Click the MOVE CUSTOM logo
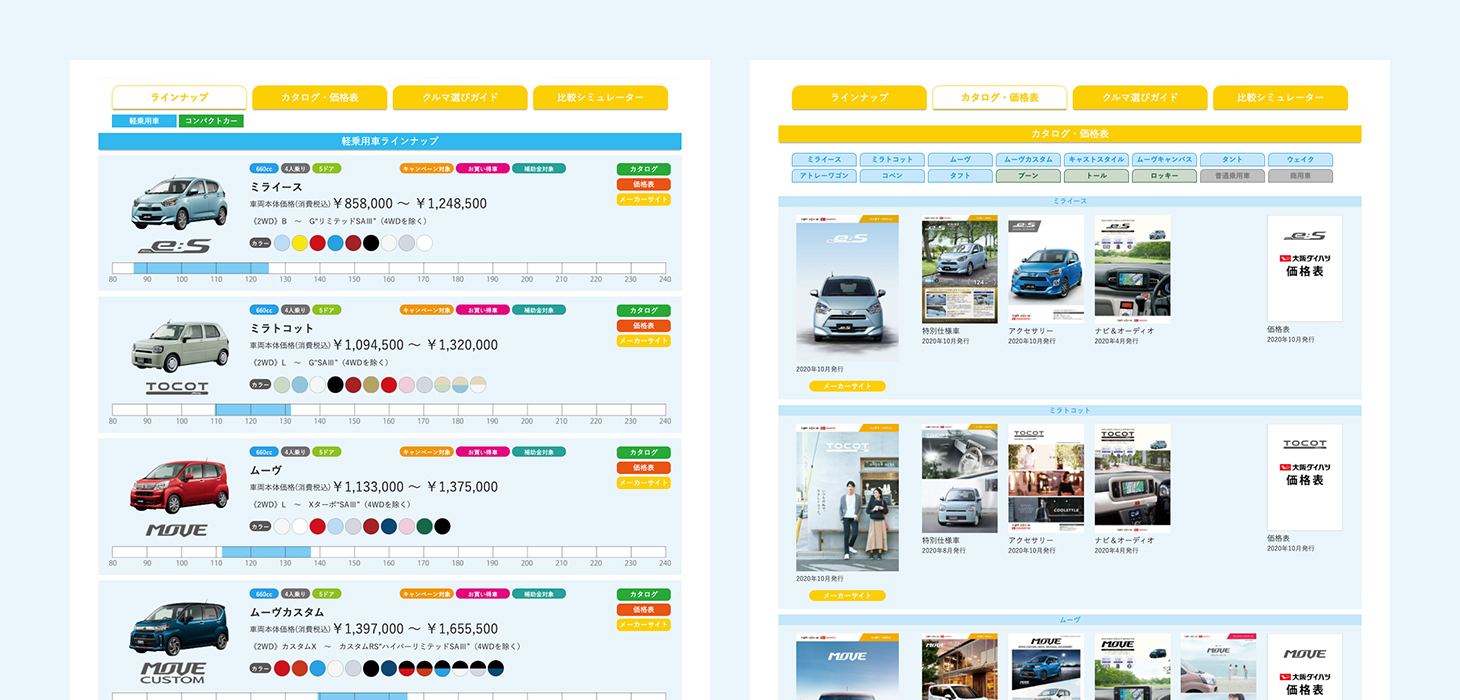 [x=173, y=672]
